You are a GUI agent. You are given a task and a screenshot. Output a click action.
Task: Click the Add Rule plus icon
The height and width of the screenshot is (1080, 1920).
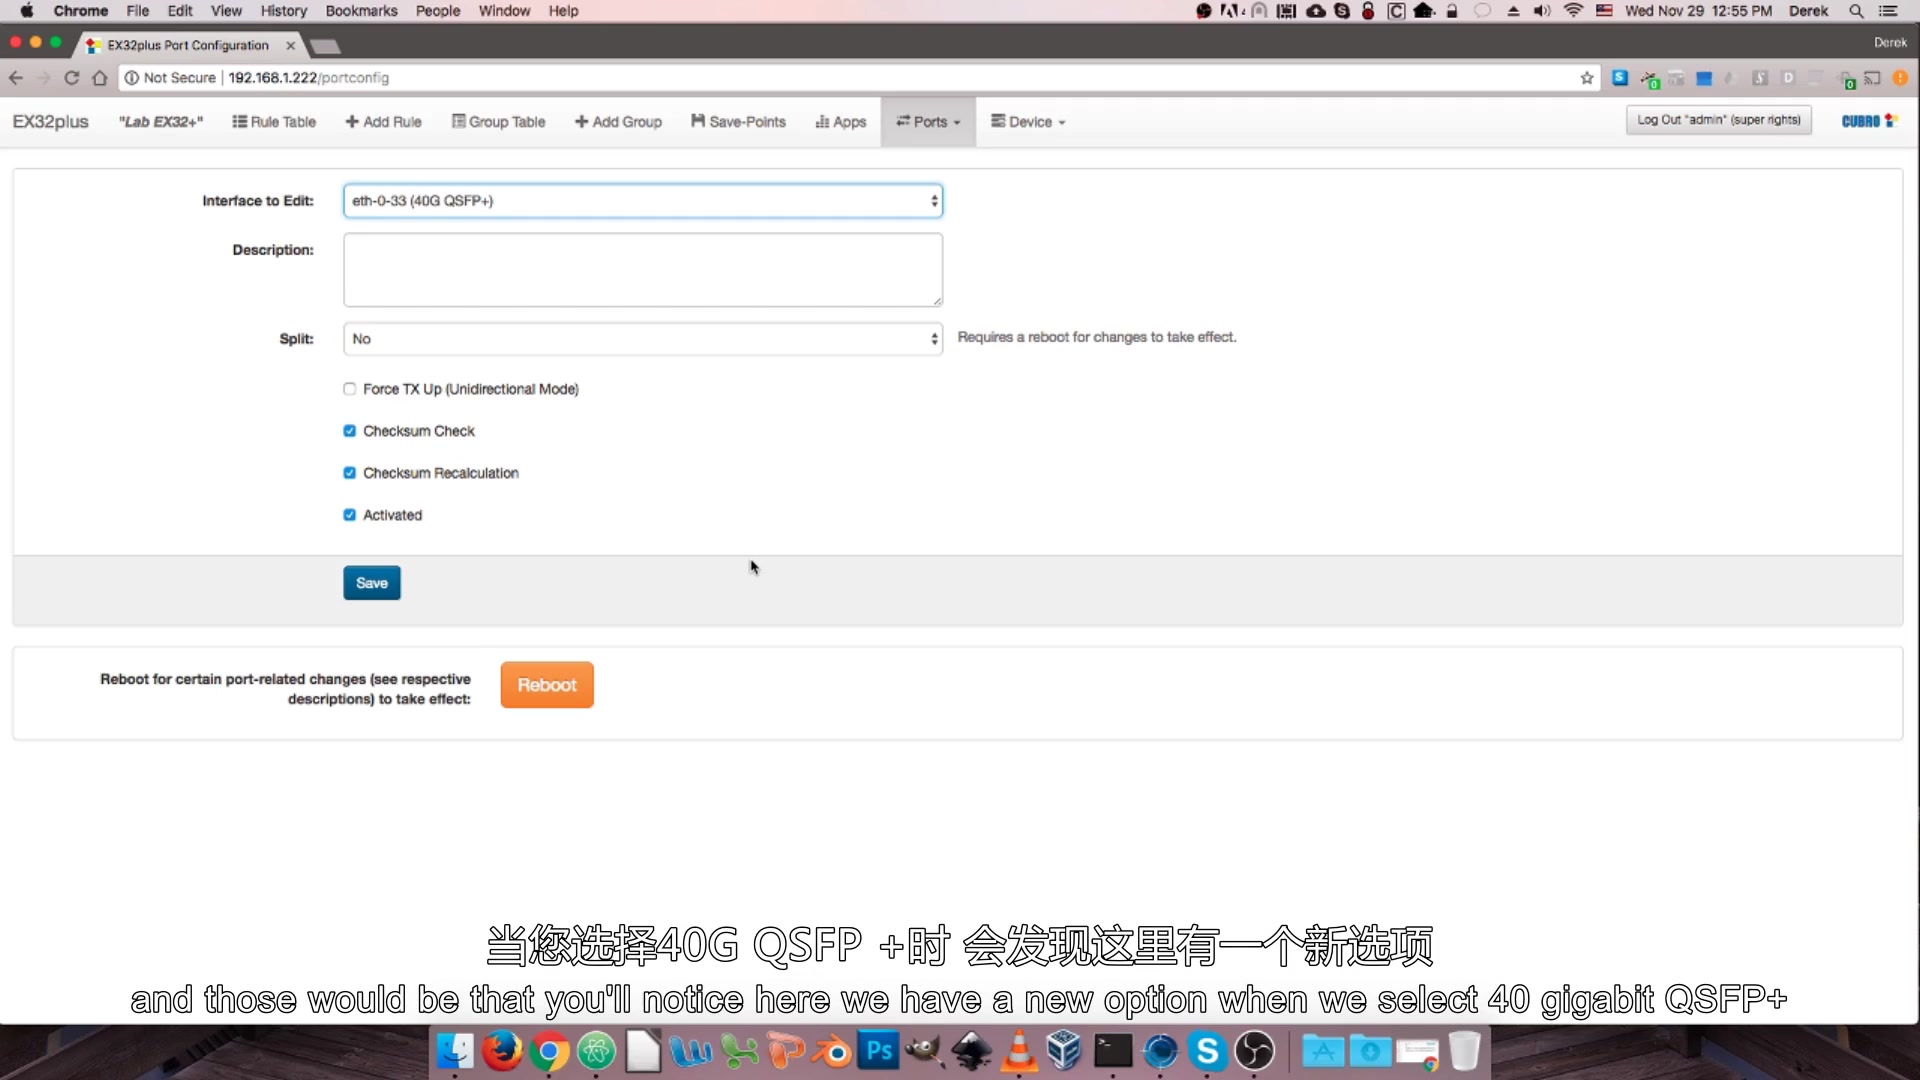point(352,122)
